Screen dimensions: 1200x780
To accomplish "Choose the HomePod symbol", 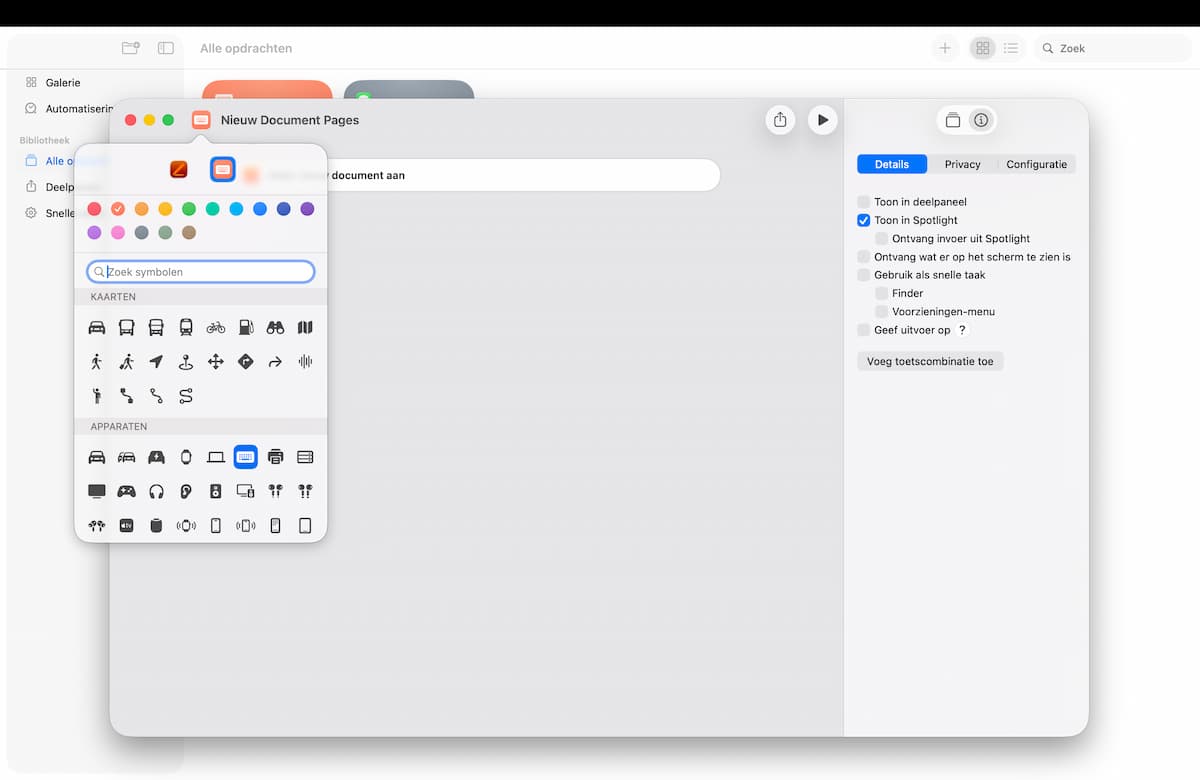I will click(x=156, y=525).
